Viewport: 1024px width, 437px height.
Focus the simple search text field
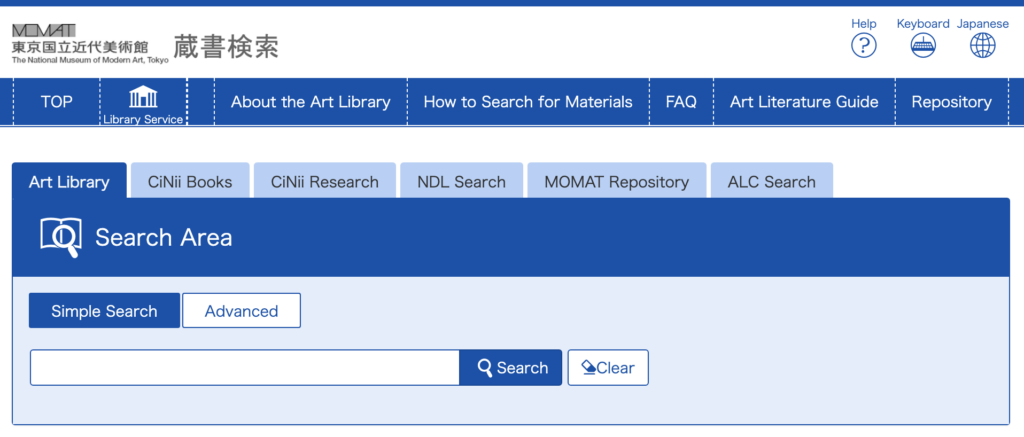tap(245, 368)
